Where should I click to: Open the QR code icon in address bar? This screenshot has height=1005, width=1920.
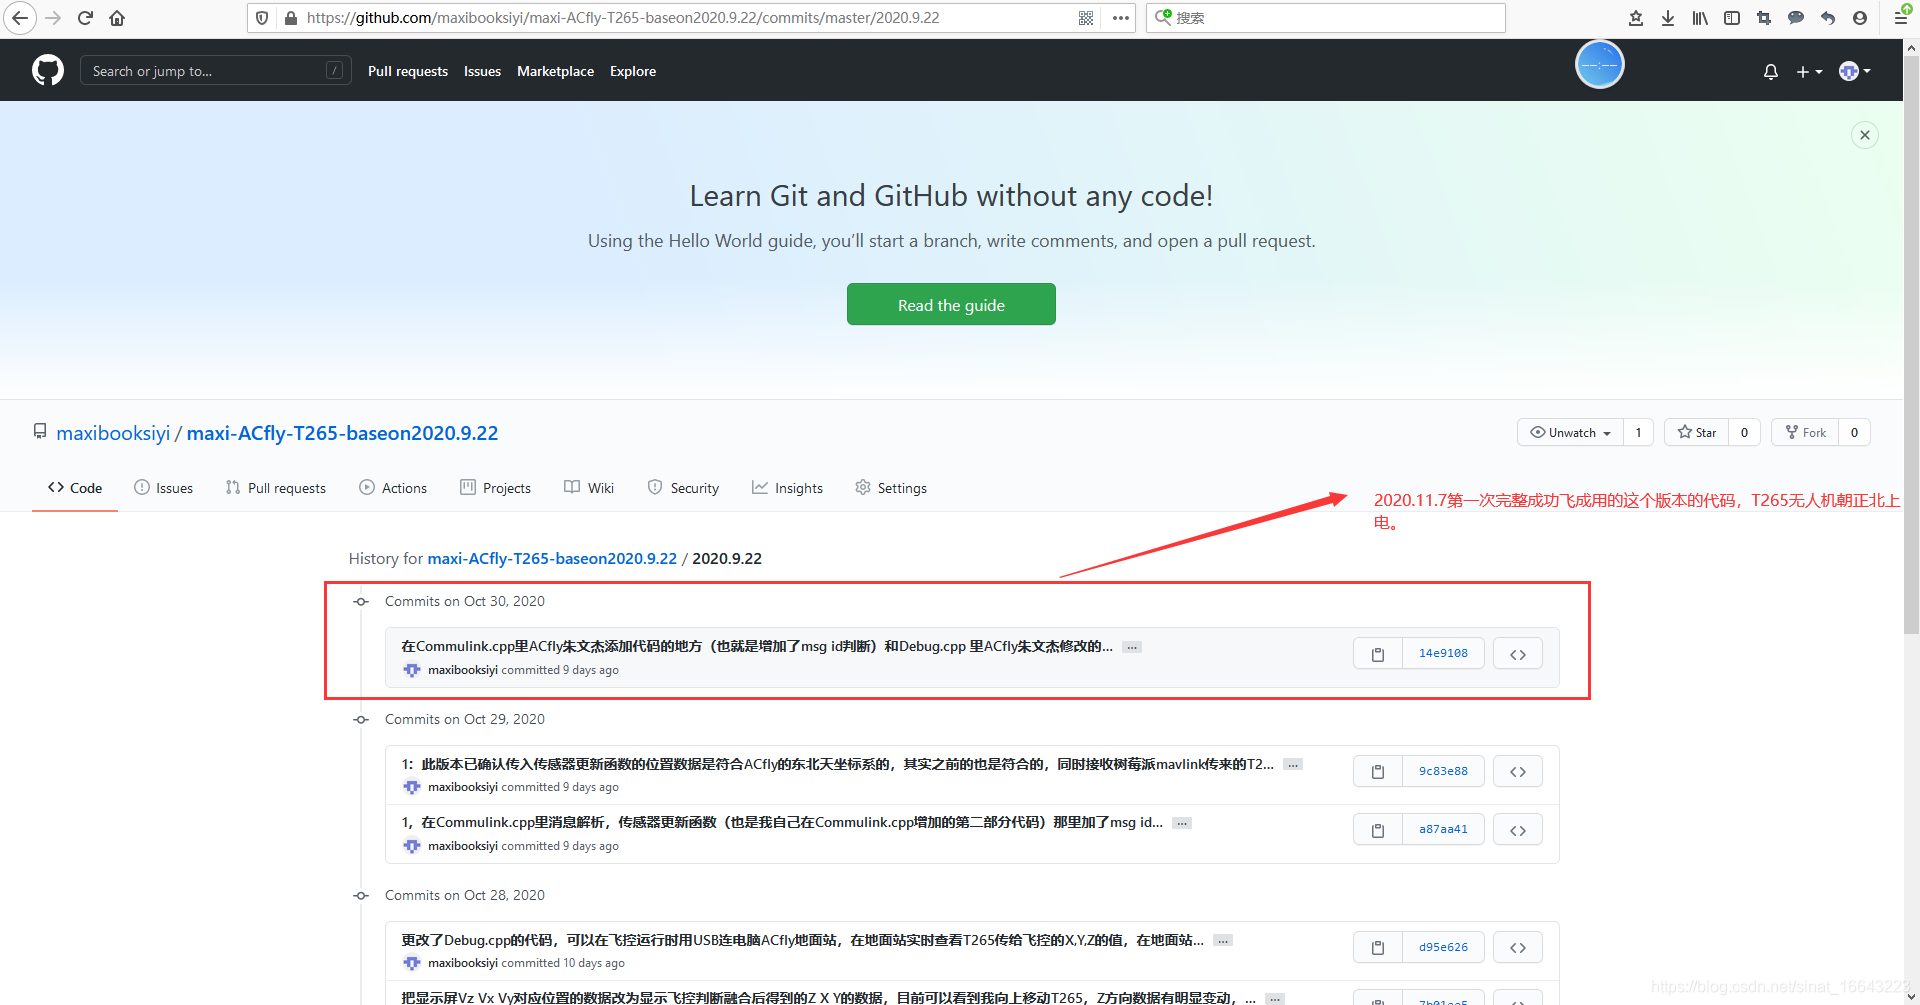(1086, 18)
